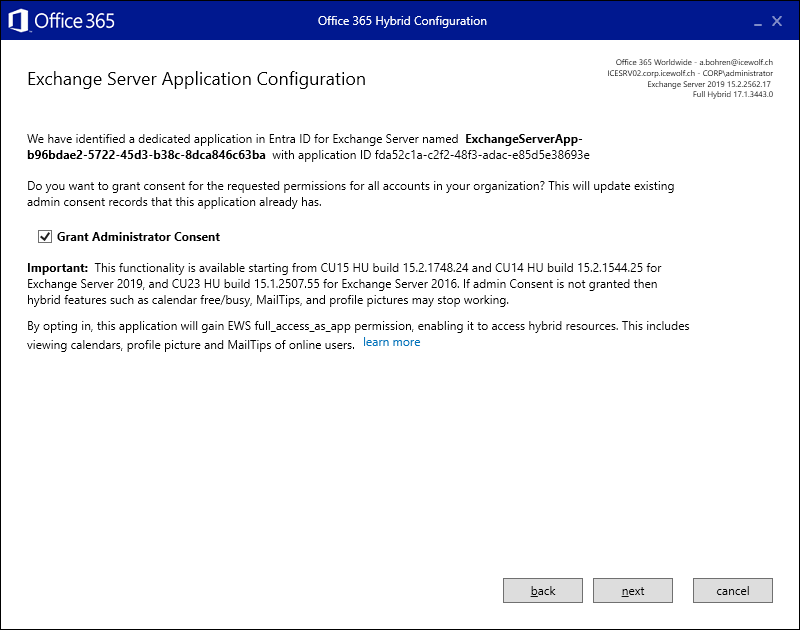Click the Grant Administrator Consent label
This screenshot has width=800, height=630.
coord(138,237)
